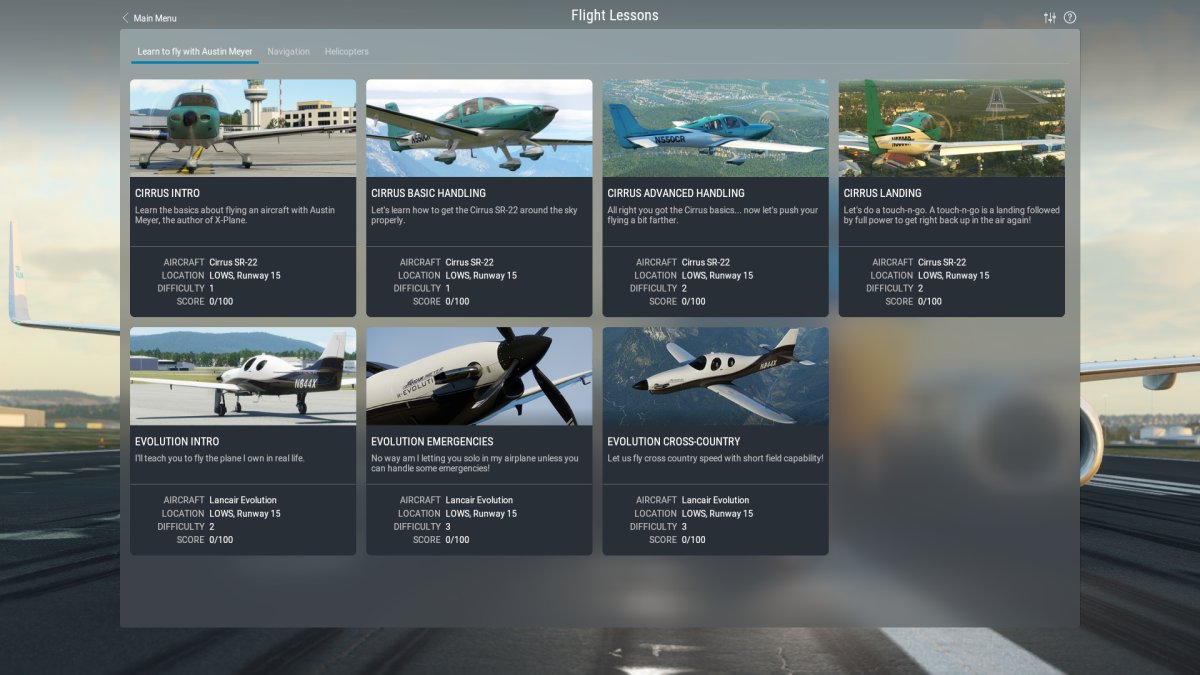Click the LOWS, Runway 15 location in Evolution Cross-Country
This screenshot has height=675, width=1200.
(717, 513)
